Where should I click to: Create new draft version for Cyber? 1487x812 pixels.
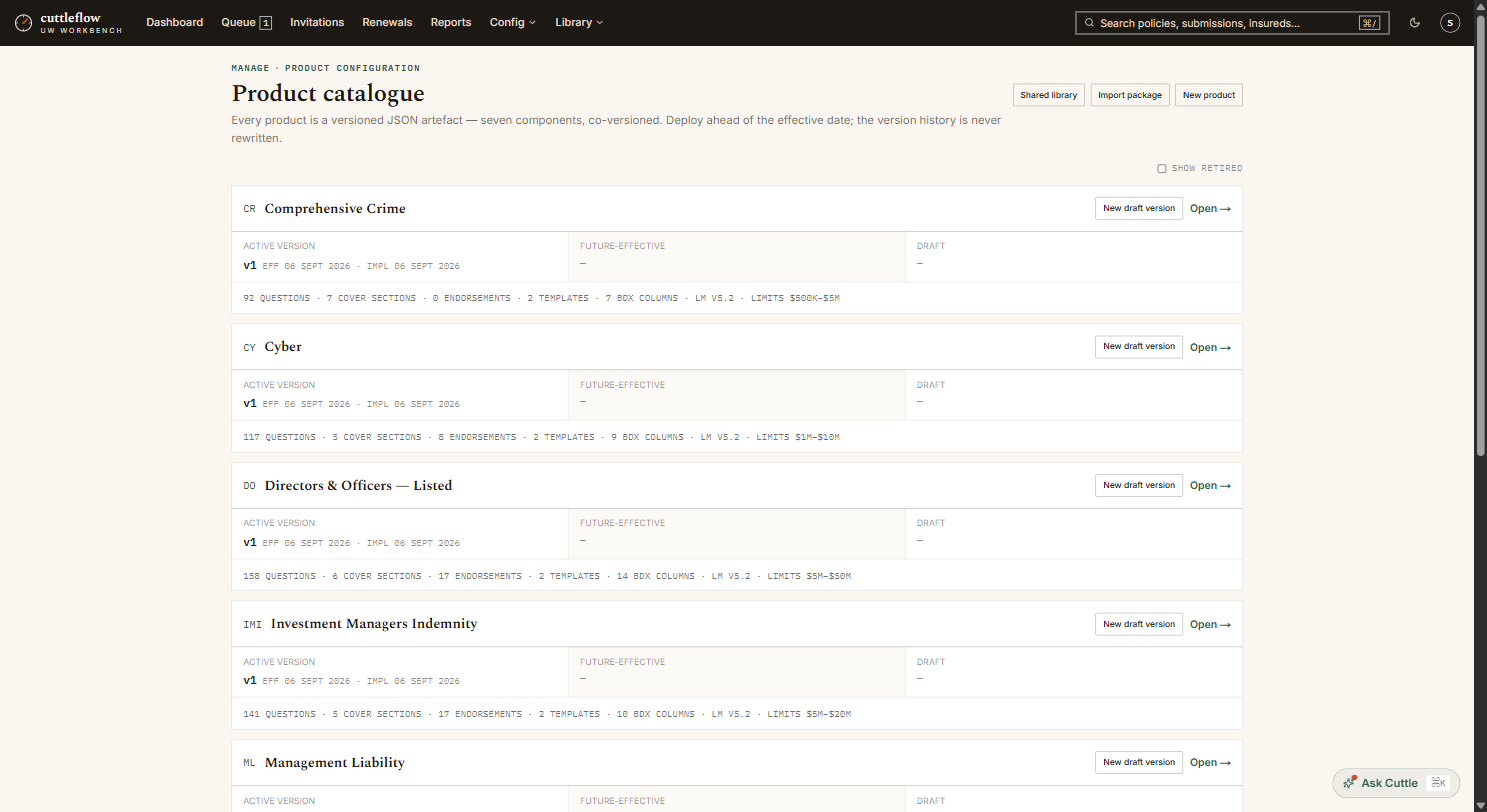coord(1139,346)
